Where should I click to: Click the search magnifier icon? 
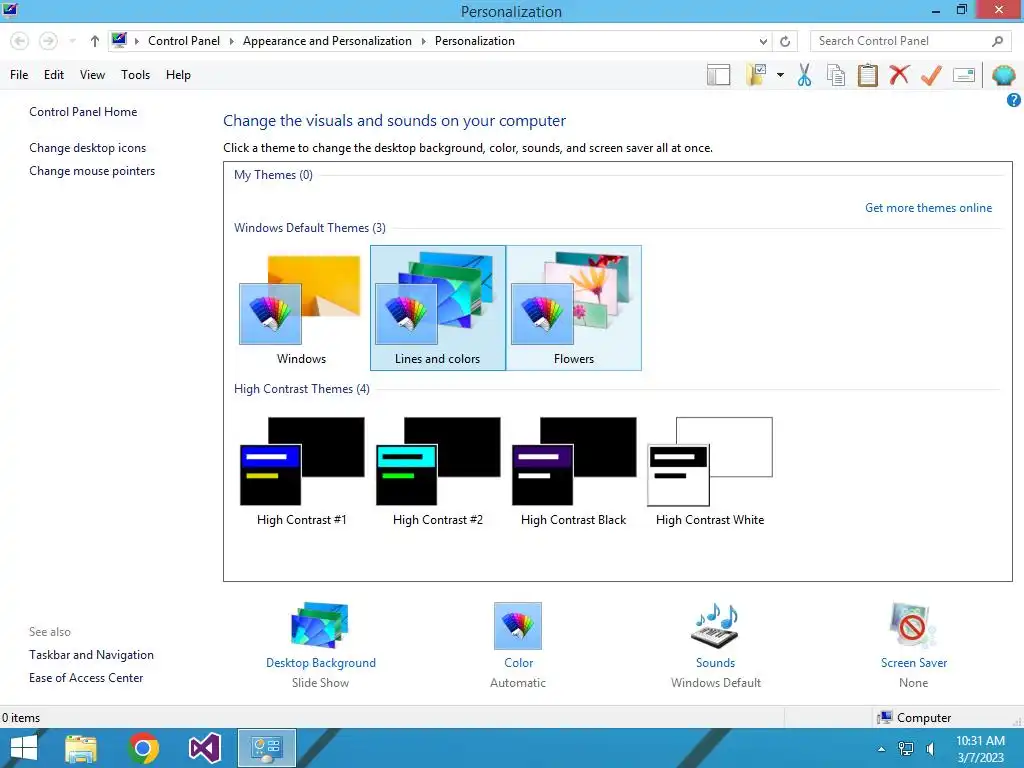coord(997,41)
